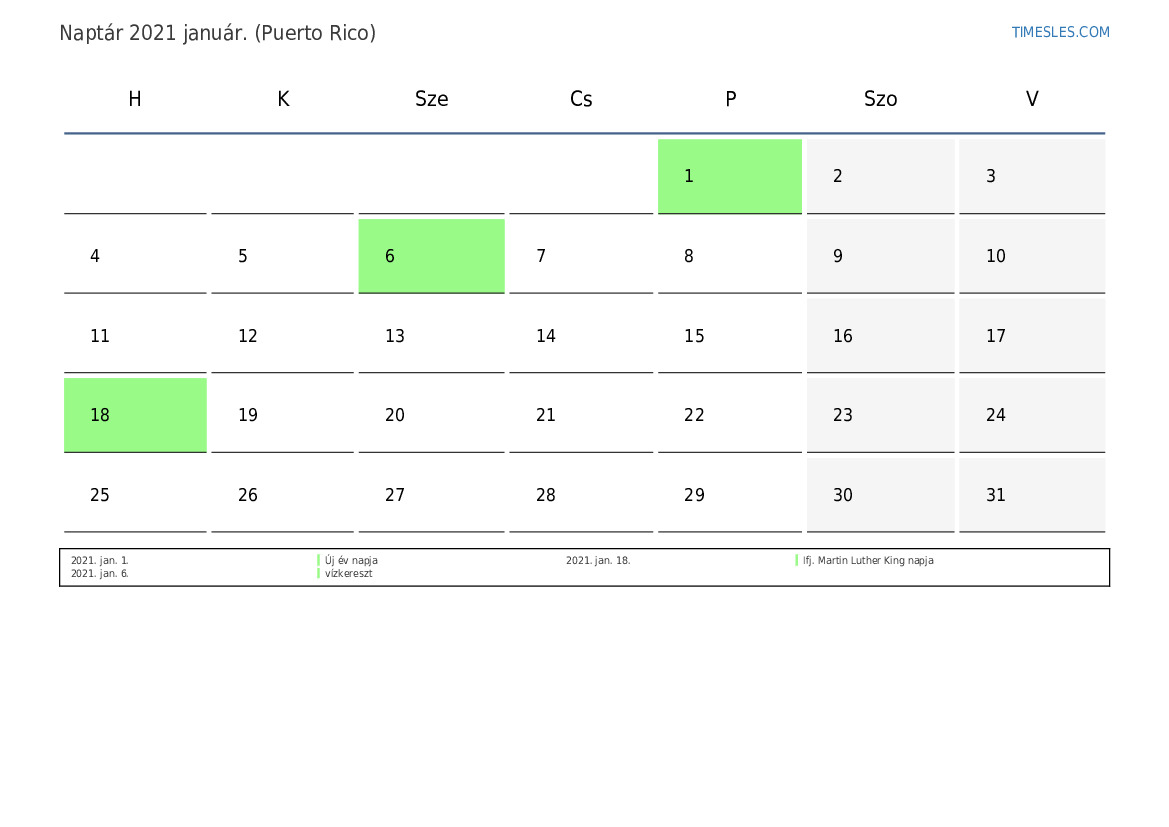This screenshot has height=827, width=1169.
Task: Click Sunday the 31st cell
Action: (1032, 494)
